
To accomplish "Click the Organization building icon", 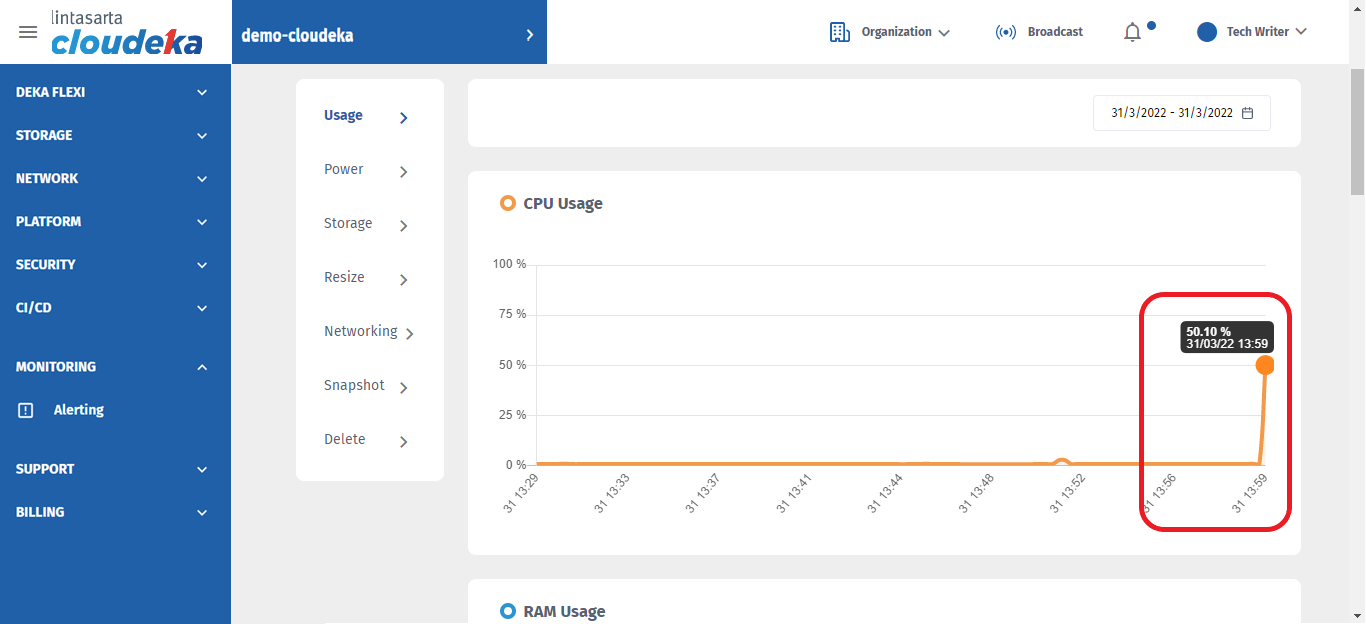I will coord(839,32).
